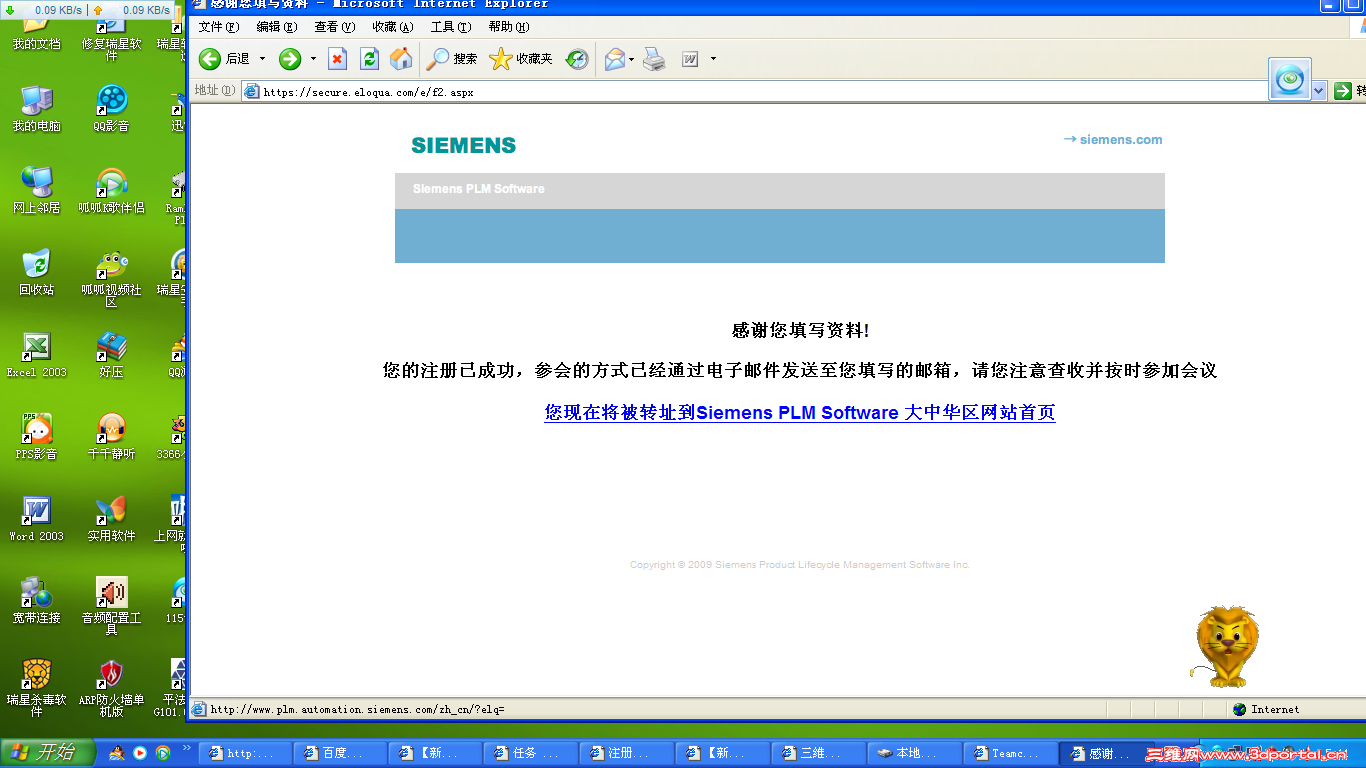This screenshot has height=768, width=1366.
Task: Switch to the 三维 taskbar window
Action: click(x=818, y=753)
